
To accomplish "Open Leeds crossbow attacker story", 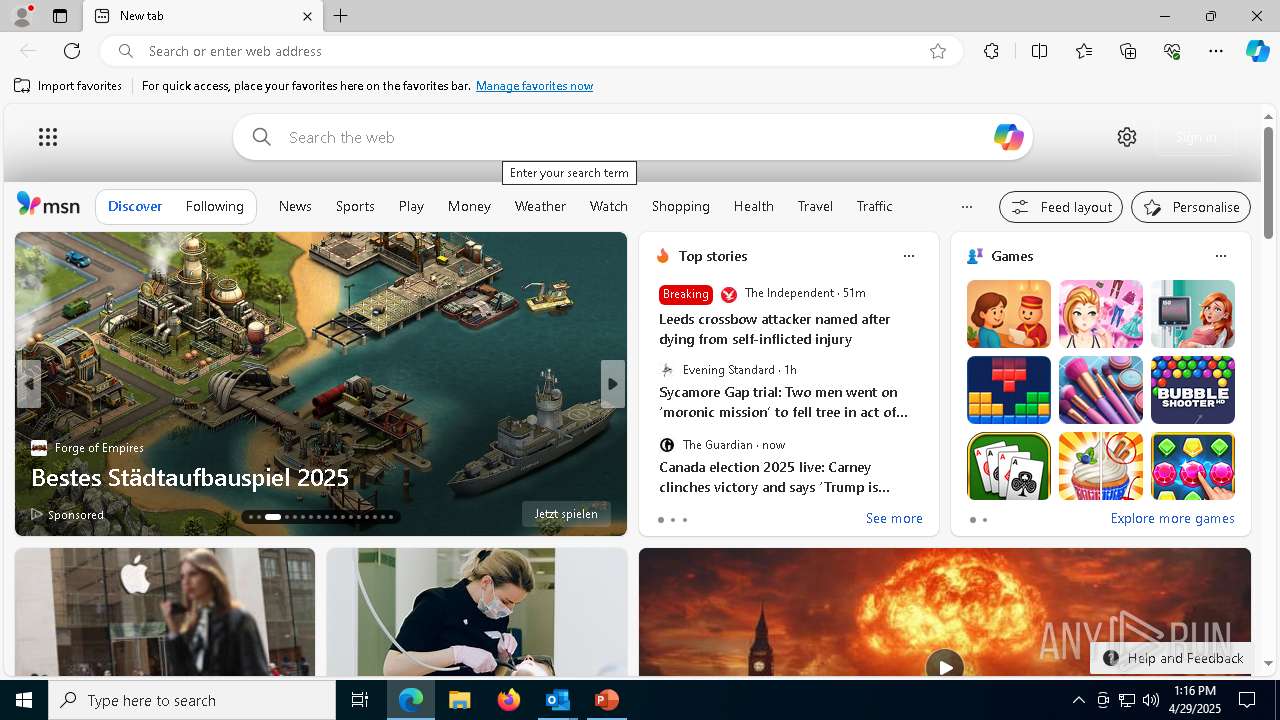I will (x=774, y=329).
